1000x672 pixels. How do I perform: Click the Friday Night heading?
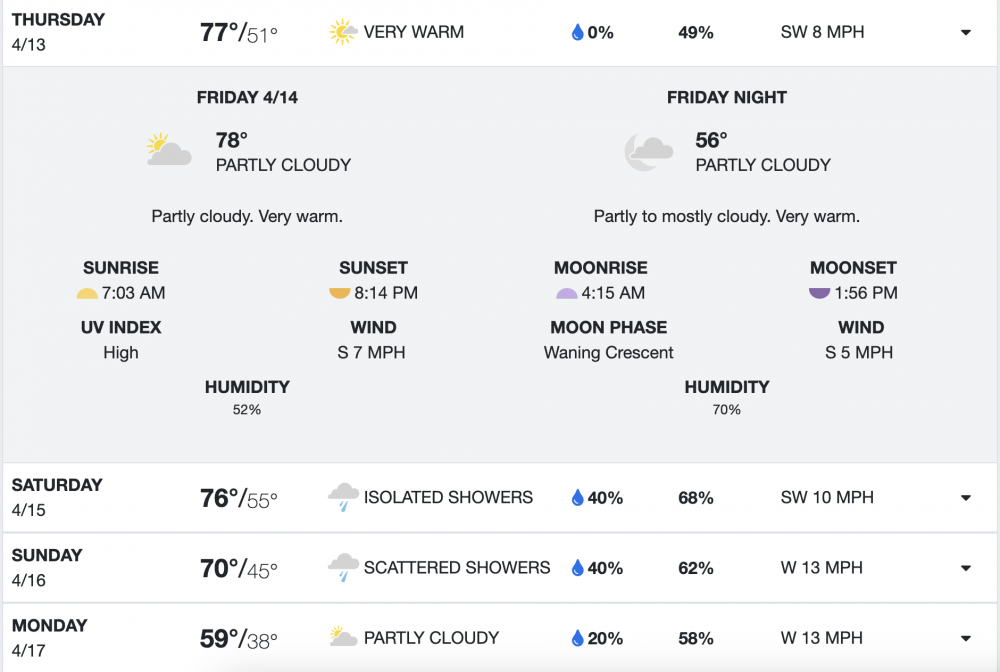tap(727, 98)
